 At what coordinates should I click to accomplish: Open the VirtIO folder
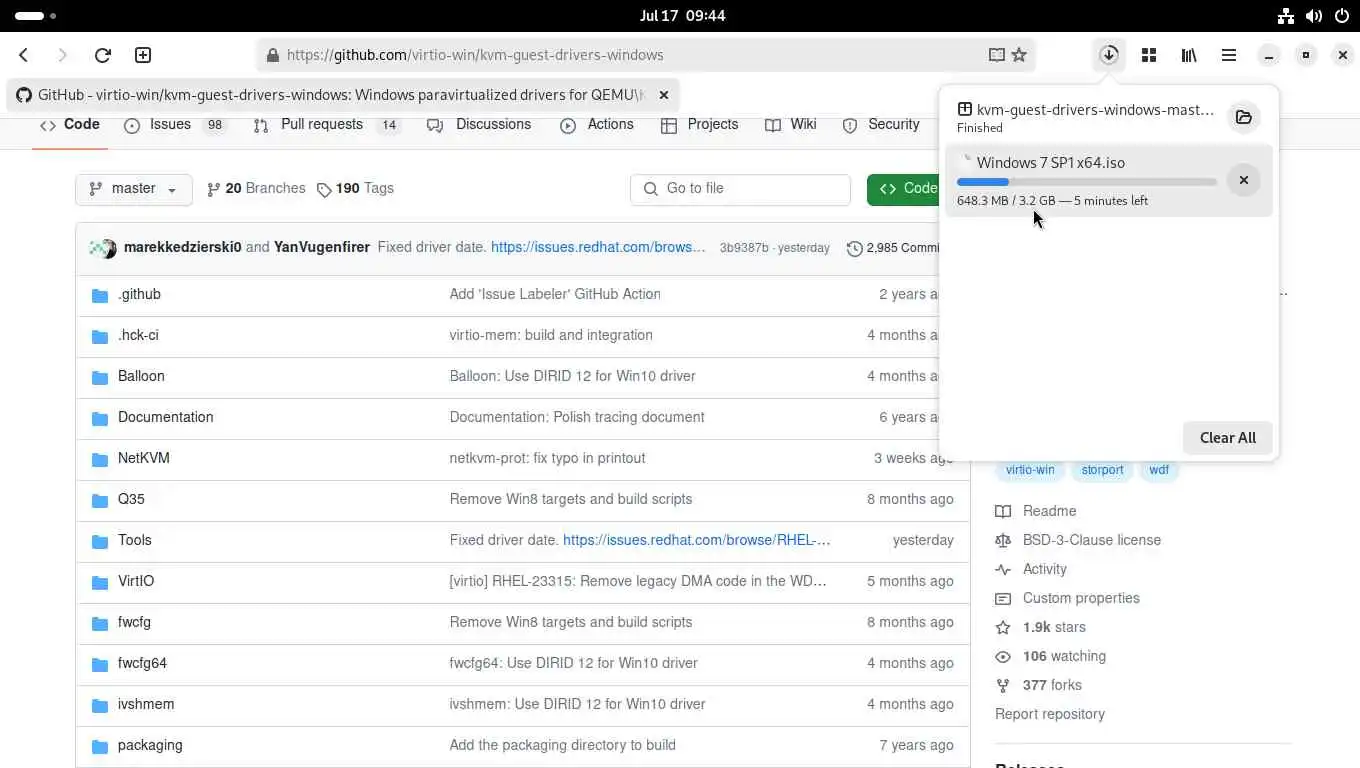[x=136, y=582]
